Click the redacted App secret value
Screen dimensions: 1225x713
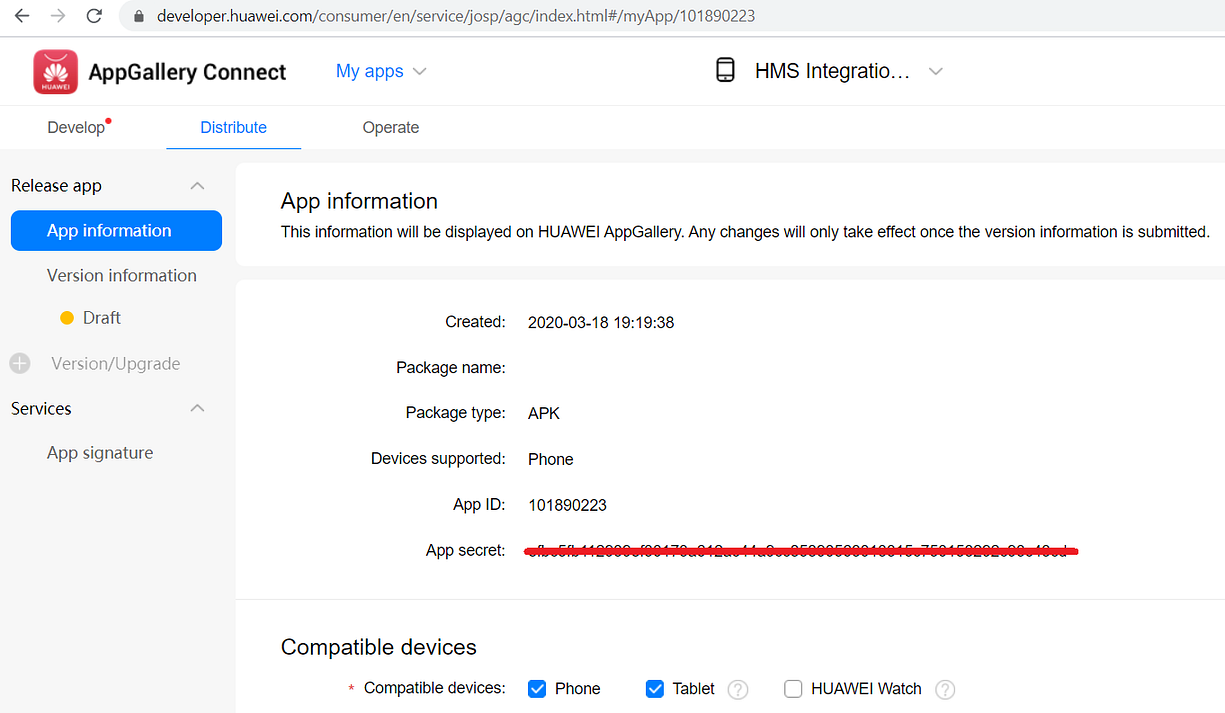[802, 551]
